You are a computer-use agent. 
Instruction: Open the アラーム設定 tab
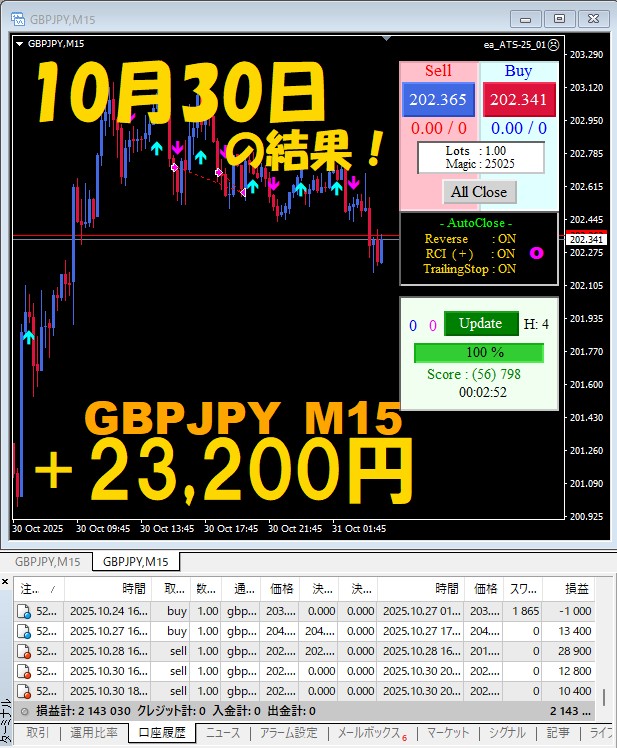coord(288,733)
